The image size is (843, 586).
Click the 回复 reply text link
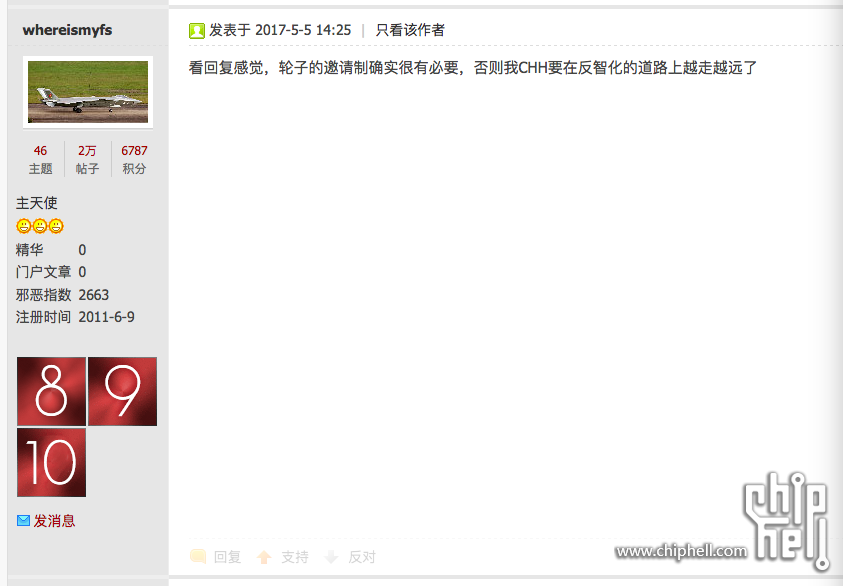click(x=227, y=557)
